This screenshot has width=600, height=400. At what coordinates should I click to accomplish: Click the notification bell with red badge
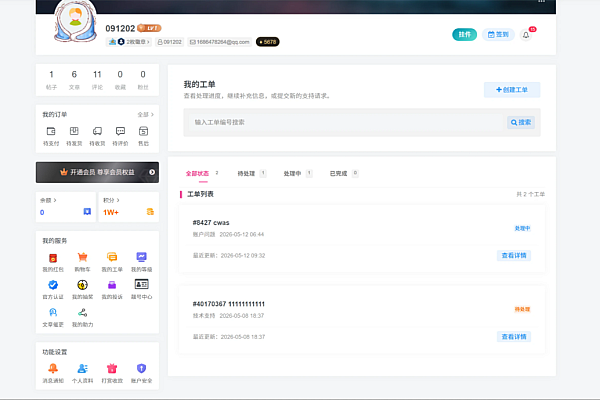tap(526, 35)
